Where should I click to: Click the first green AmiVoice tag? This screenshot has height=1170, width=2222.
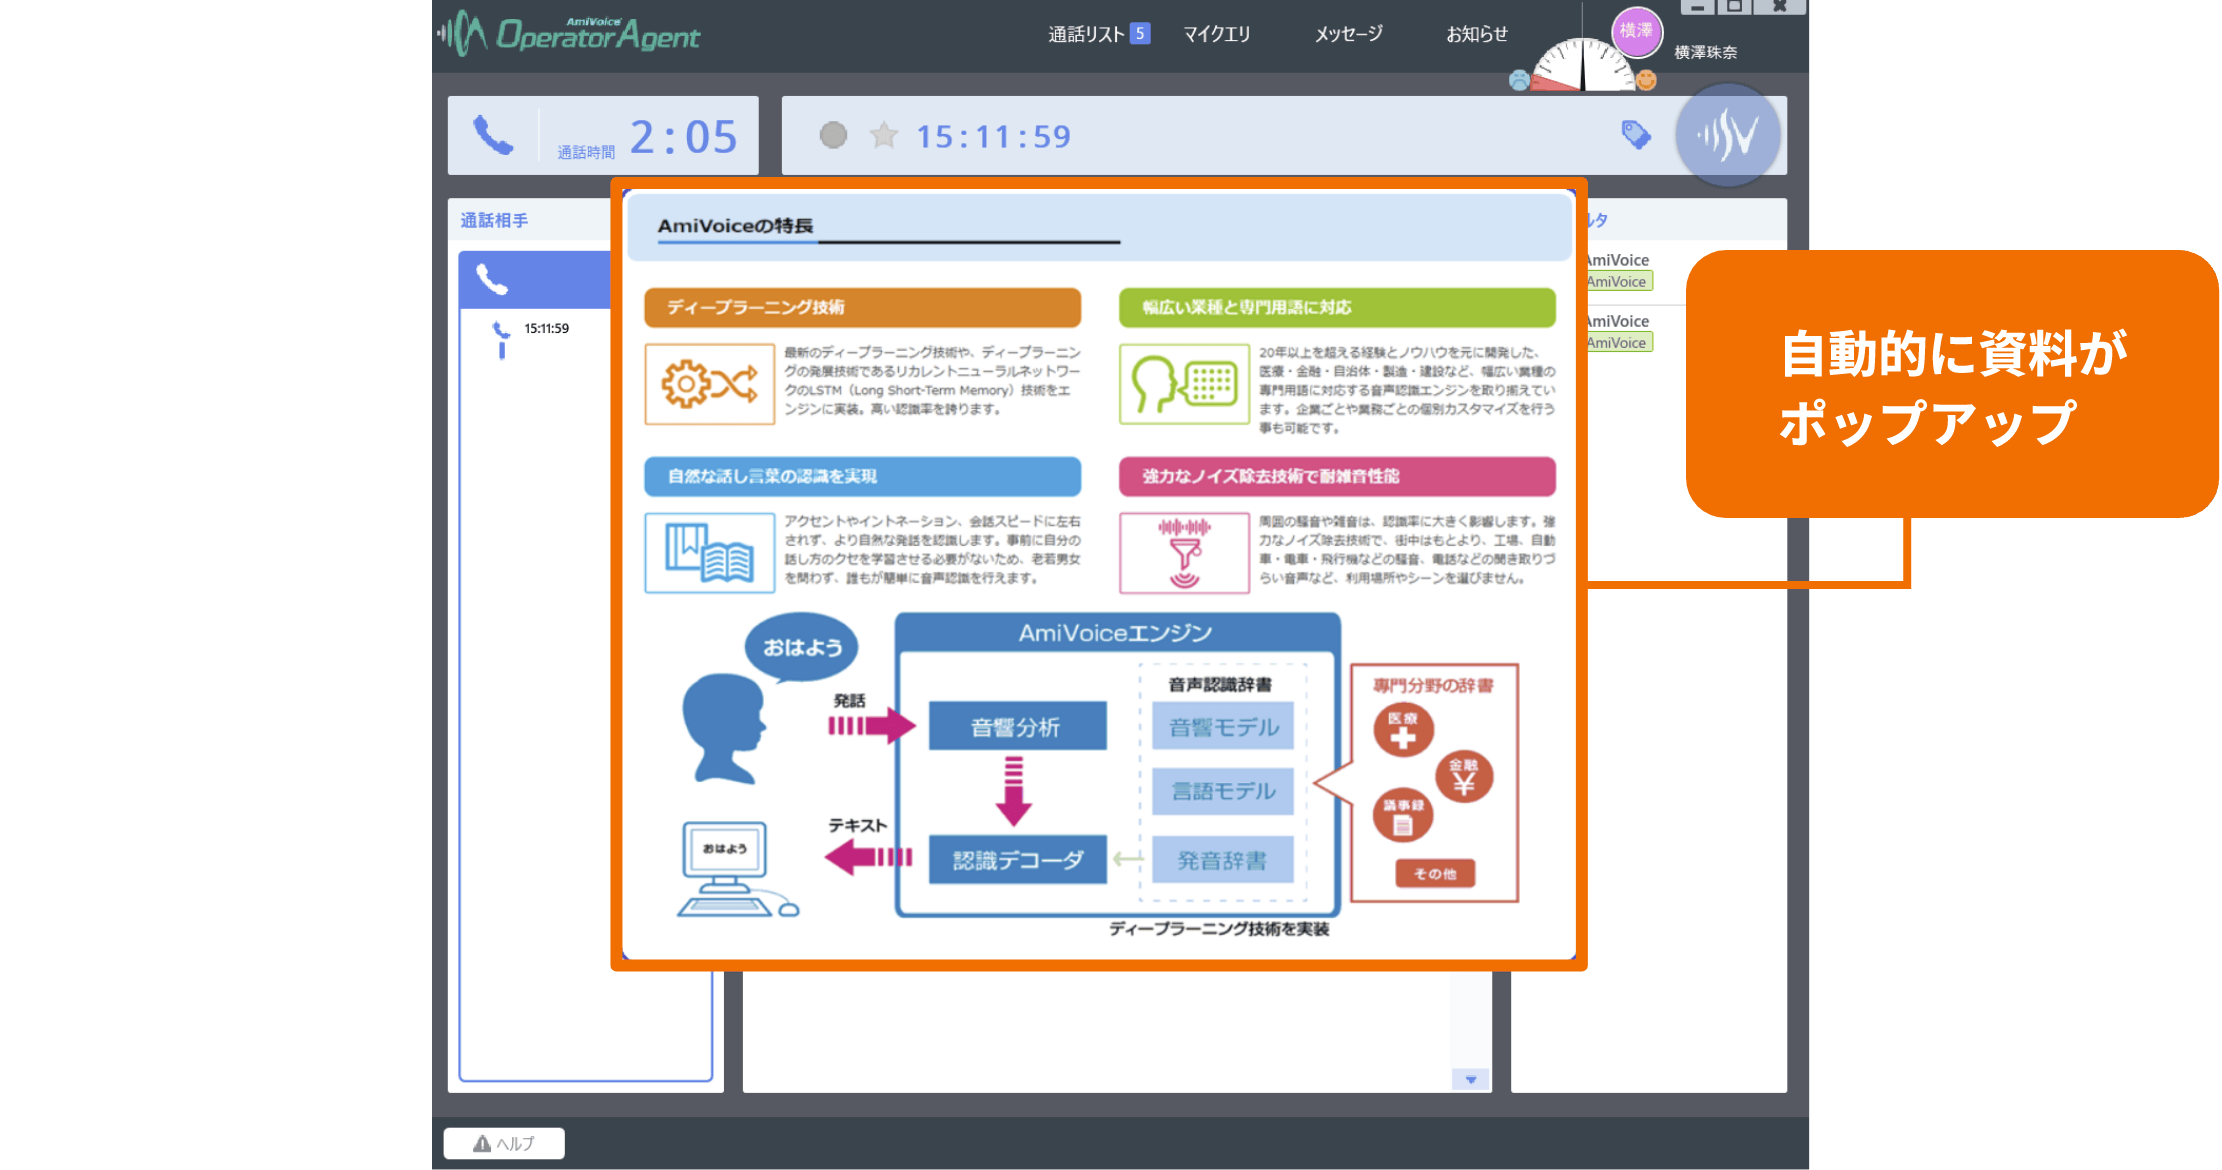pos(1618,282)
